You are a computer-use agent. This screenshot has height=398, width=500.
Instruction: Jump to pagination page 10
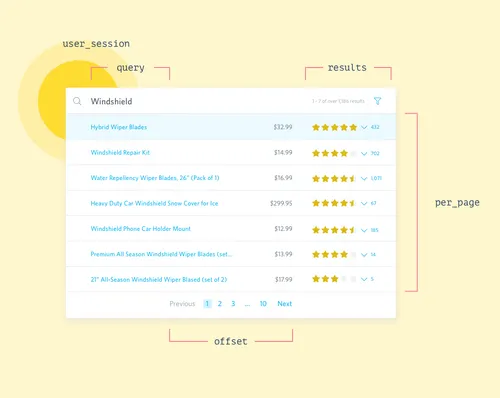(x=263, y=304)
